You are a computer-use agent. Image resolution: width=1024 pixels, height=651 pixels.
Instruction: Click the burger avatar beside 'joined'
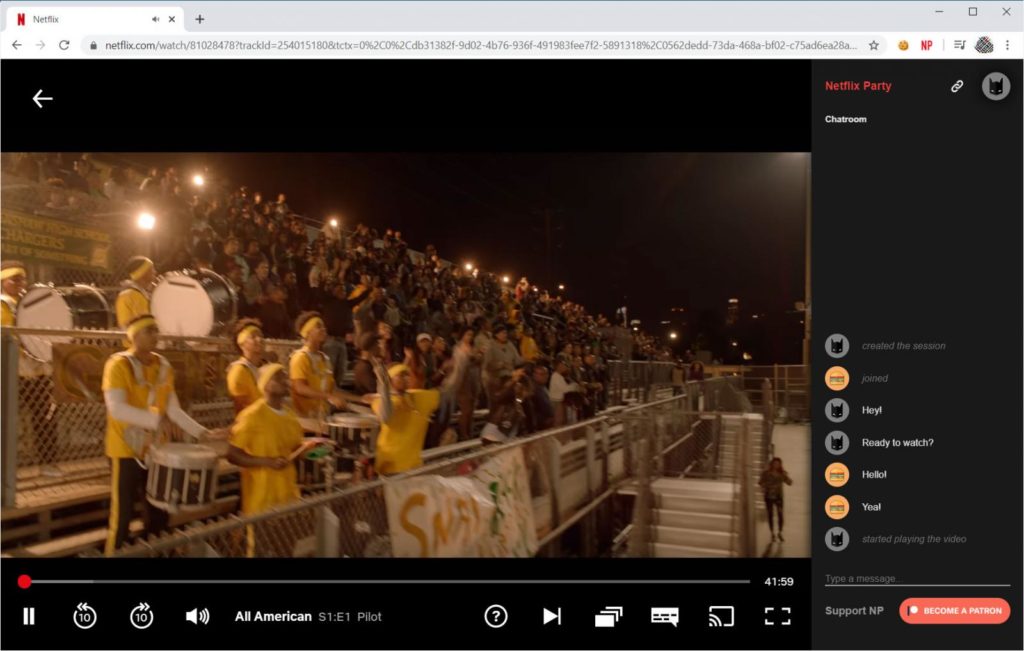coord(837,378)
